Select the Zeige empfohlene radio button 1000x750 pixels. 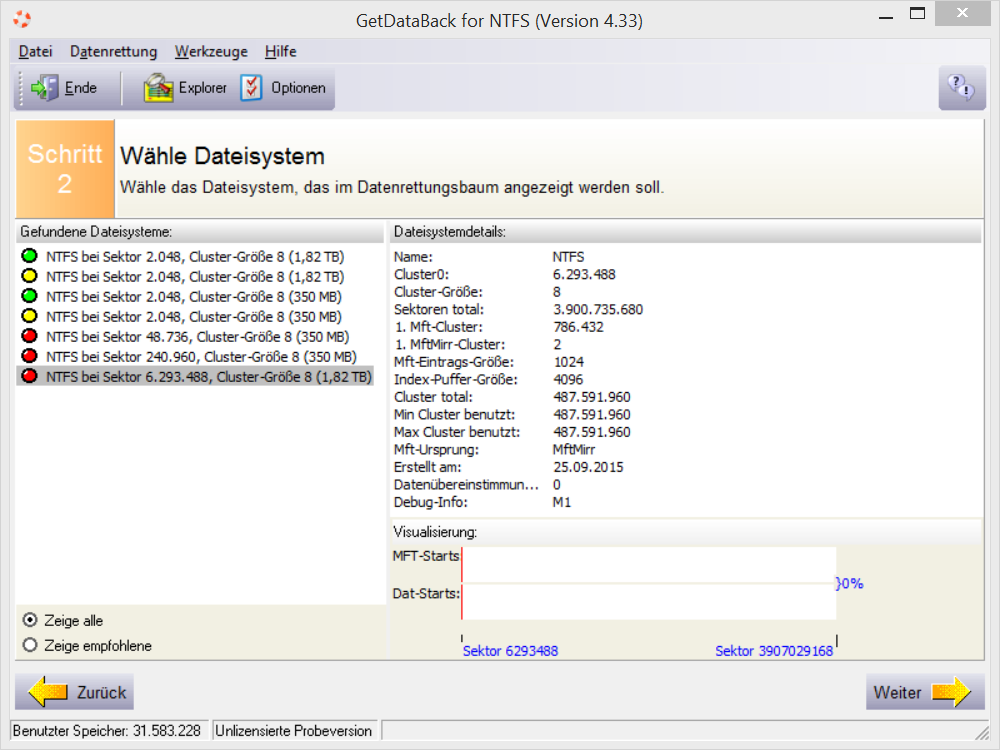30,645
